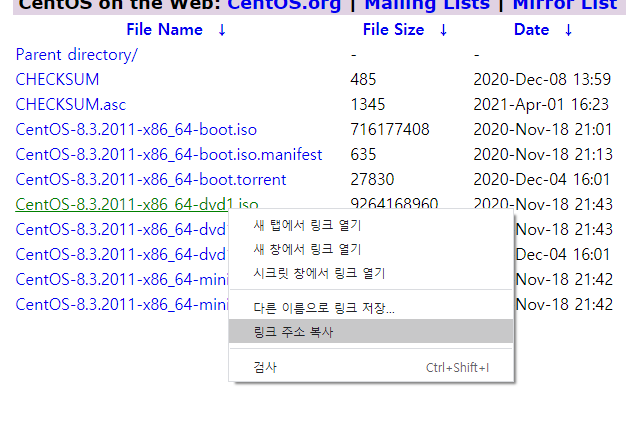Sort by Date column header
626x436 pixels.
click(x=531, y=30)
